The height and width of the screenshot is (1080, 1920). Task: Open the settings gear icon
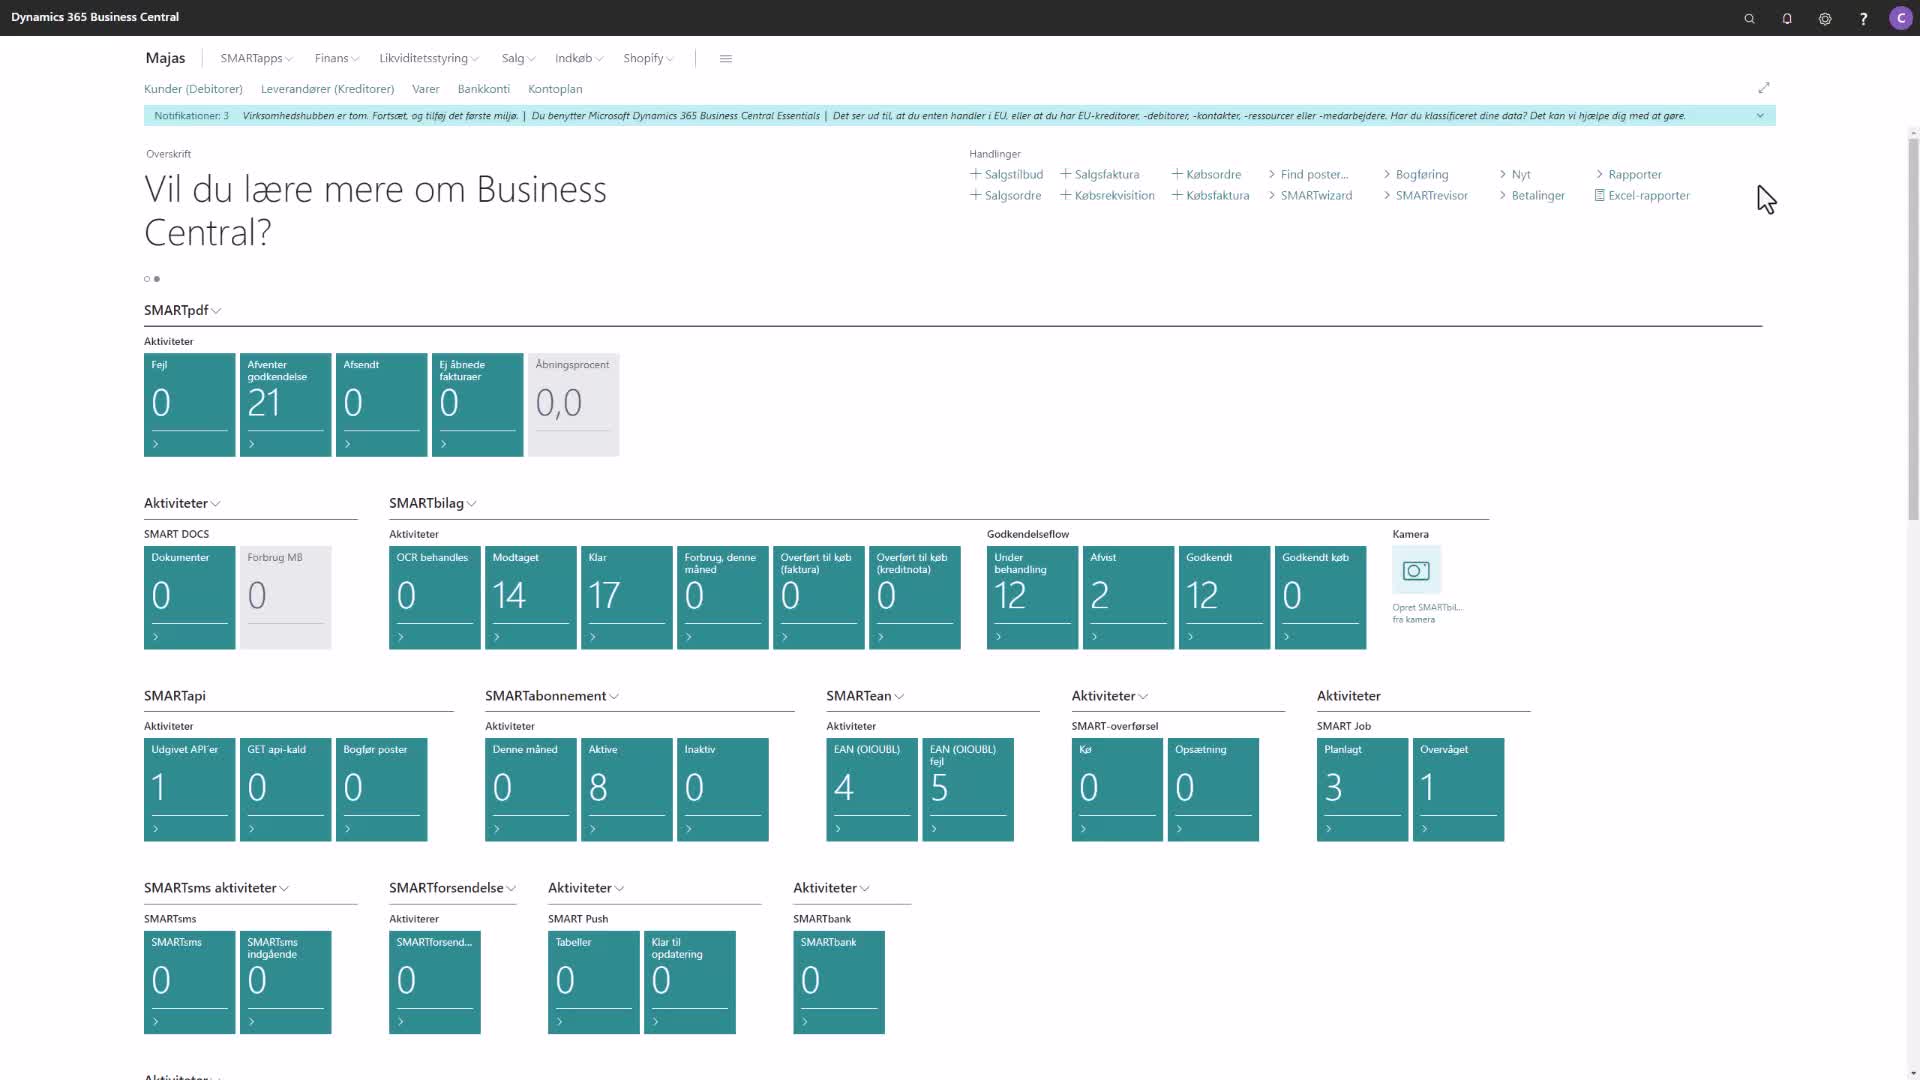click(x=1825, y=18)
